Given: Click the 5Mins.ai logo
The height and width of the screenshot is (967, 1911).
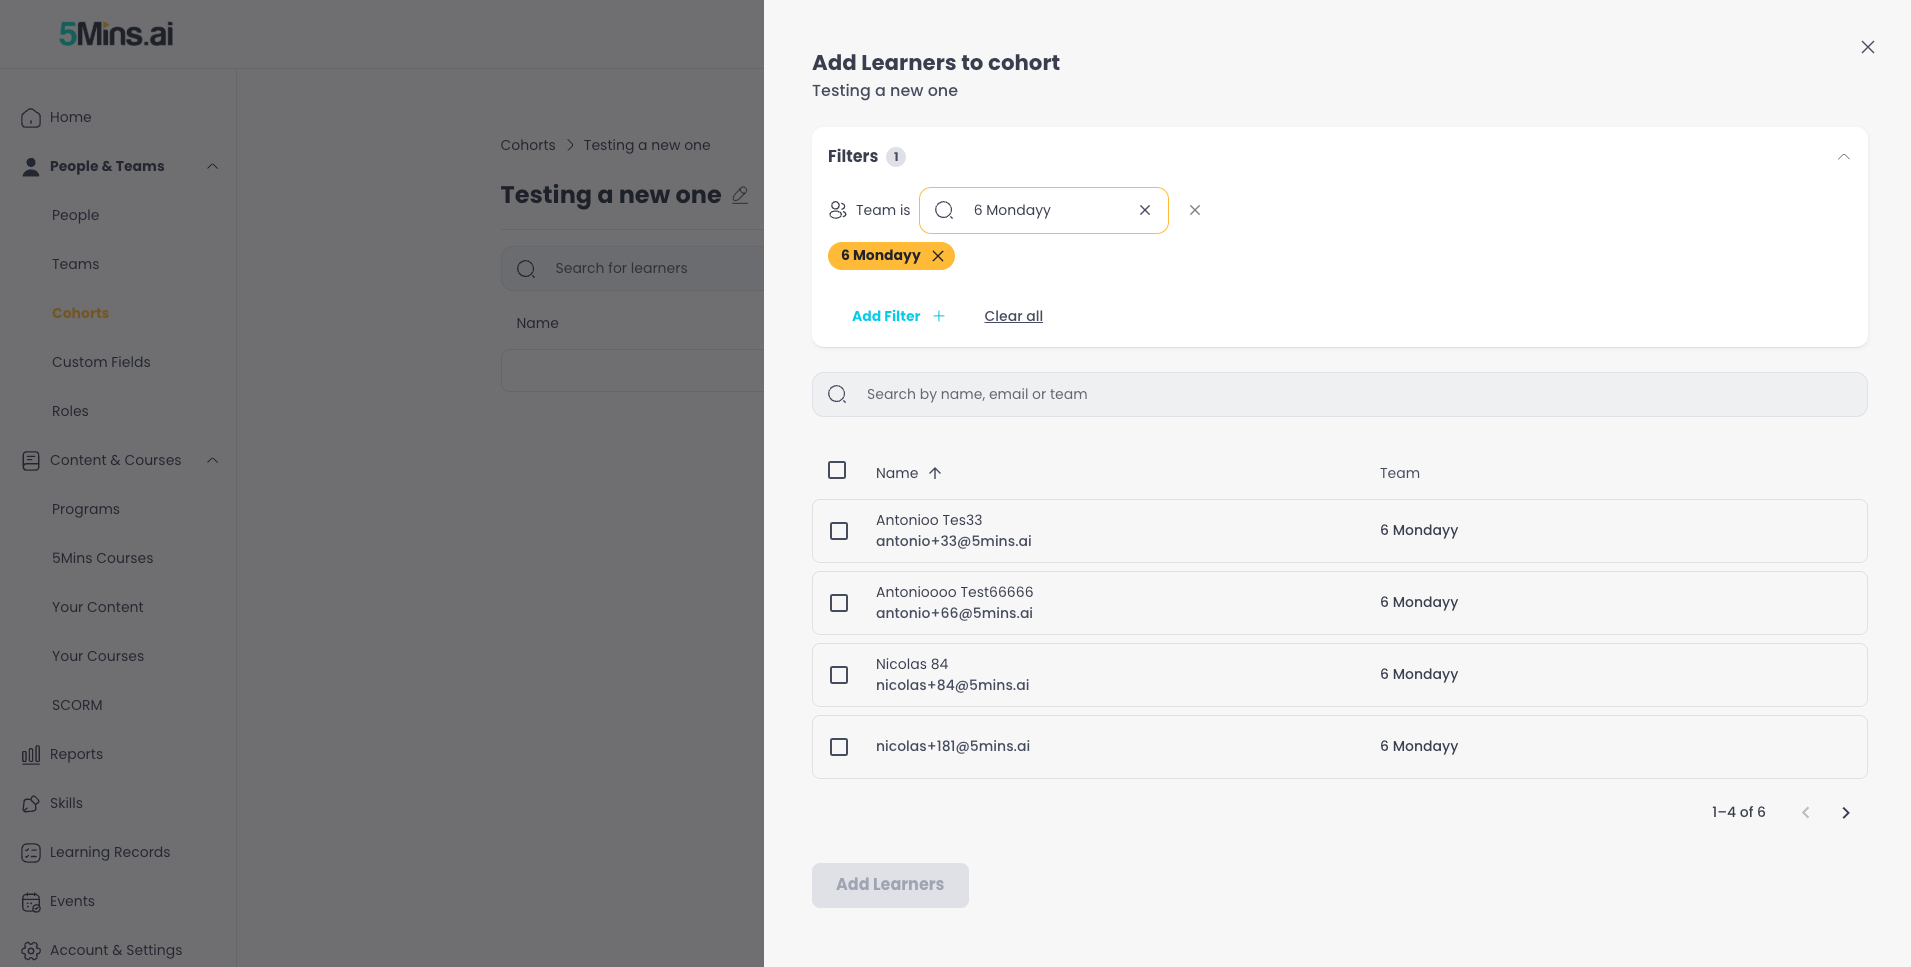Looking at the screenshot, I should tap(116, 34).
